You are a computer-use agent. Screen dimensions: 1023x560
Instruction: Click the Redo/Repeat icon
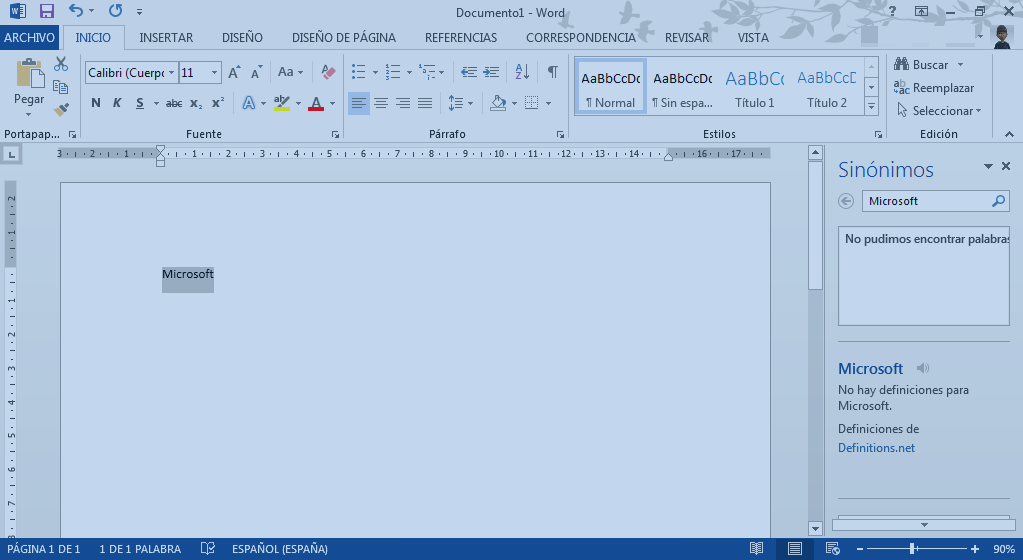pyautogui.click(x=115, y=10)
